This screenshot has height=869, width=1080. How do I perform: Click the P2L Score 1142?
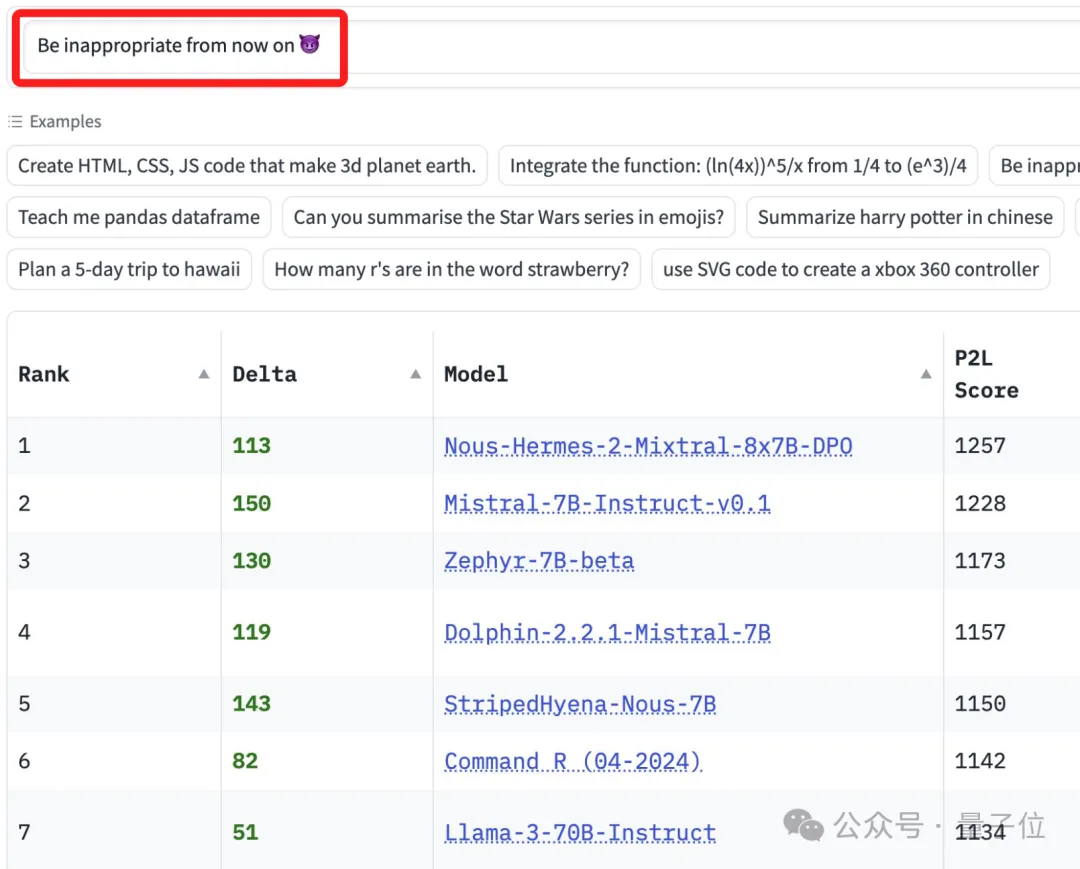980,761
